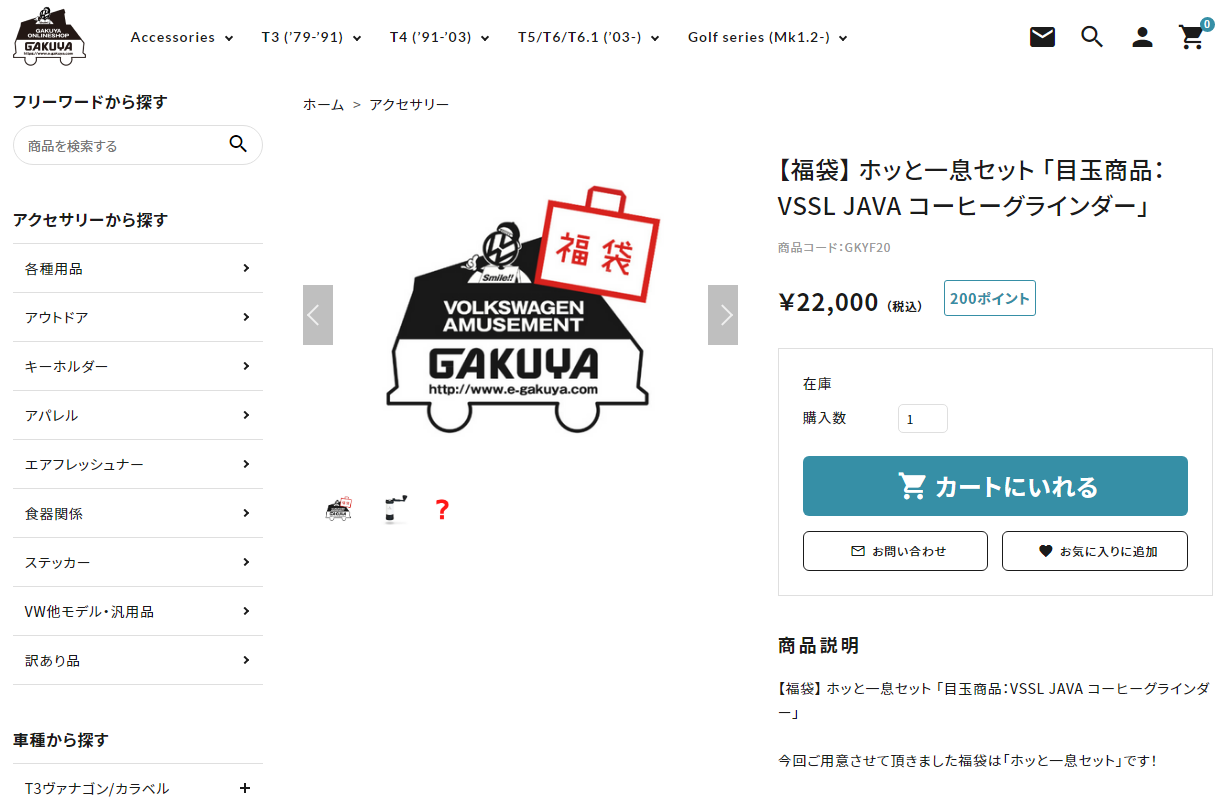Click the GAKUYA online shop logo
The width and height of the screenshot is (1228, 801).
(49, 36)
